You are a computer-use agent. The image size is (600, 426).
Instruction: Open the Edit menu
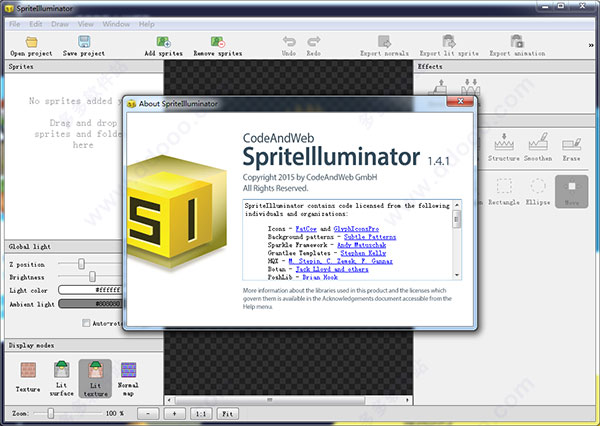[36, 24]
